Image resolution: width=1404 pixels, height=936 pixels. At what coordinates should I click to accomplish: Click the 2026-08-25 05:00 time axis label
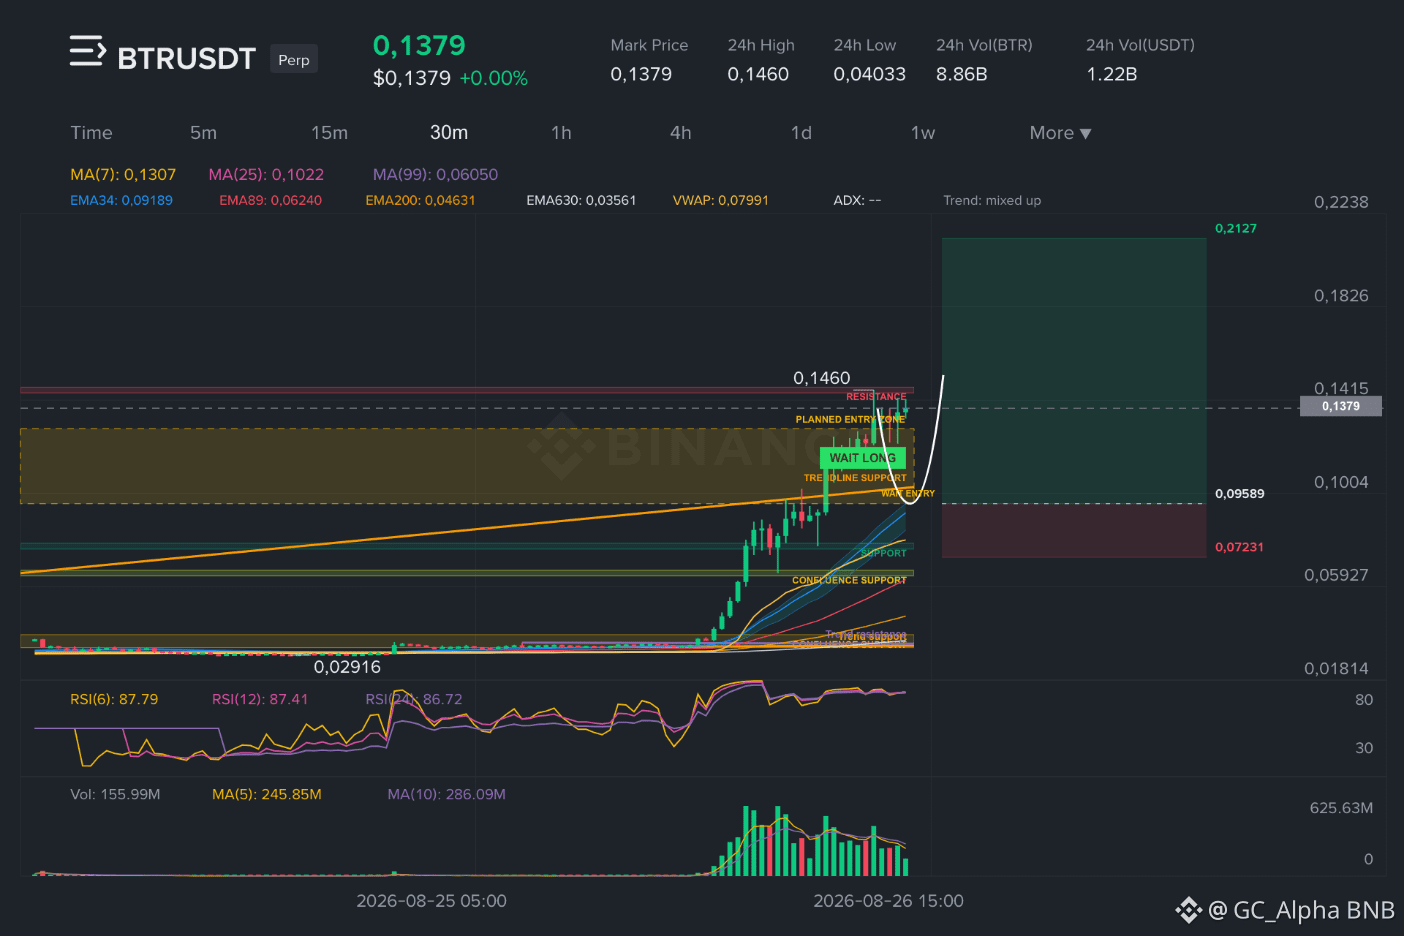pyautogui.click(x=431, y=901)
